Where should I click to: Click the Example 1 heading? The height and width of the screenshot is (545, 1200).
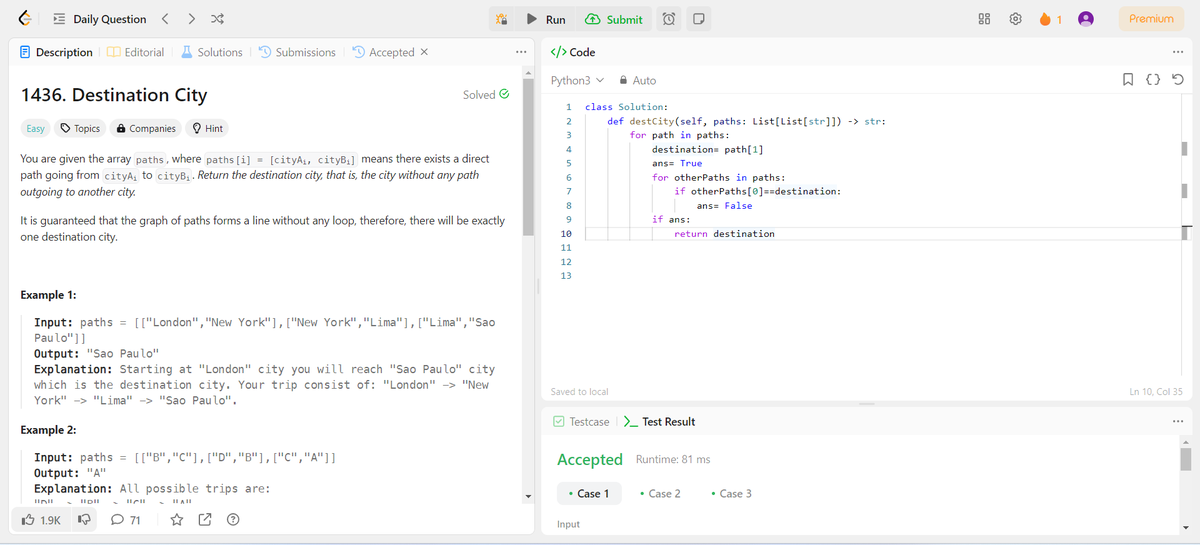pyautogui.click(x=48, y=296)
